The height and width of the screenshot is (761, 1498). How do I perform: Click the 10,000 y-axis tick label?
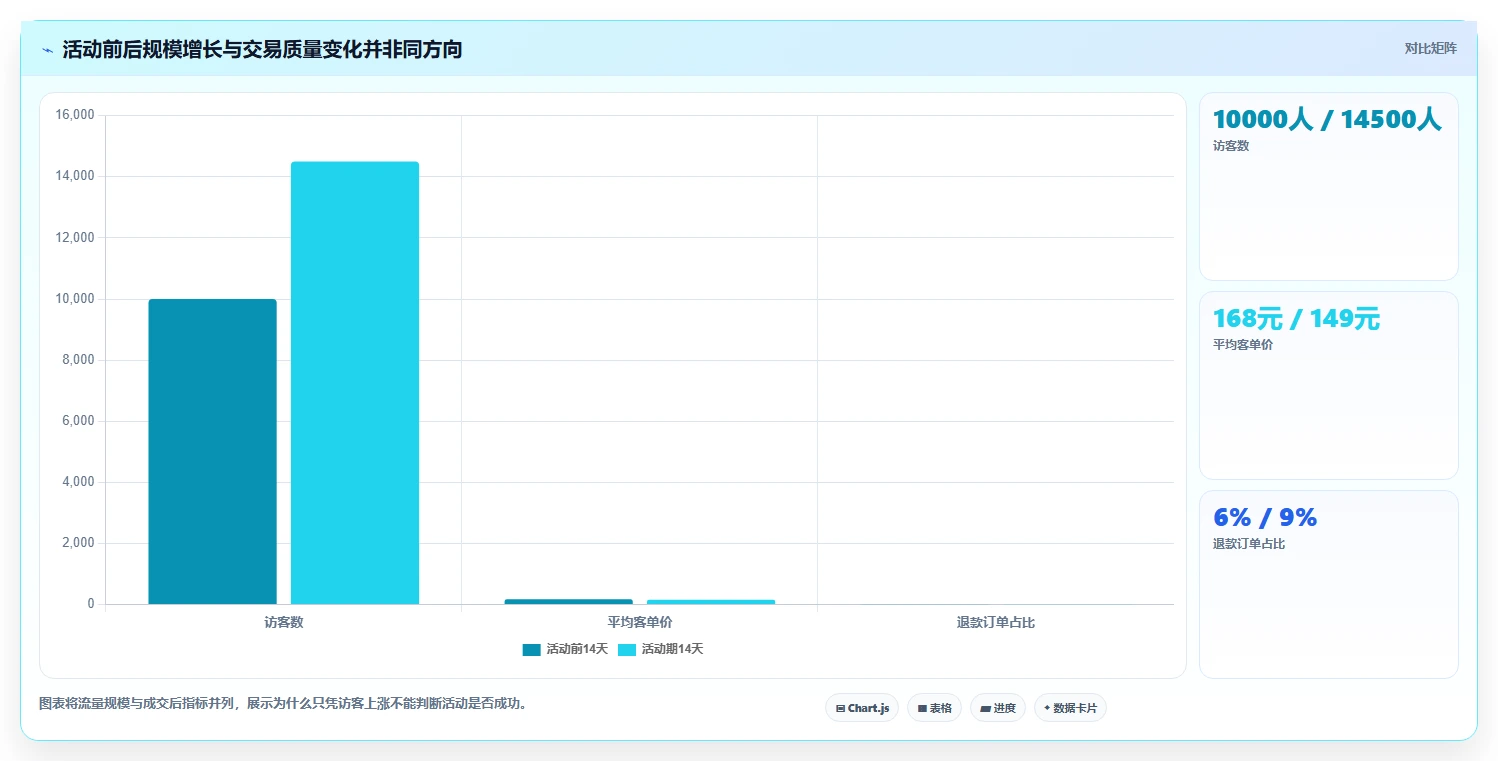point(74,299)
